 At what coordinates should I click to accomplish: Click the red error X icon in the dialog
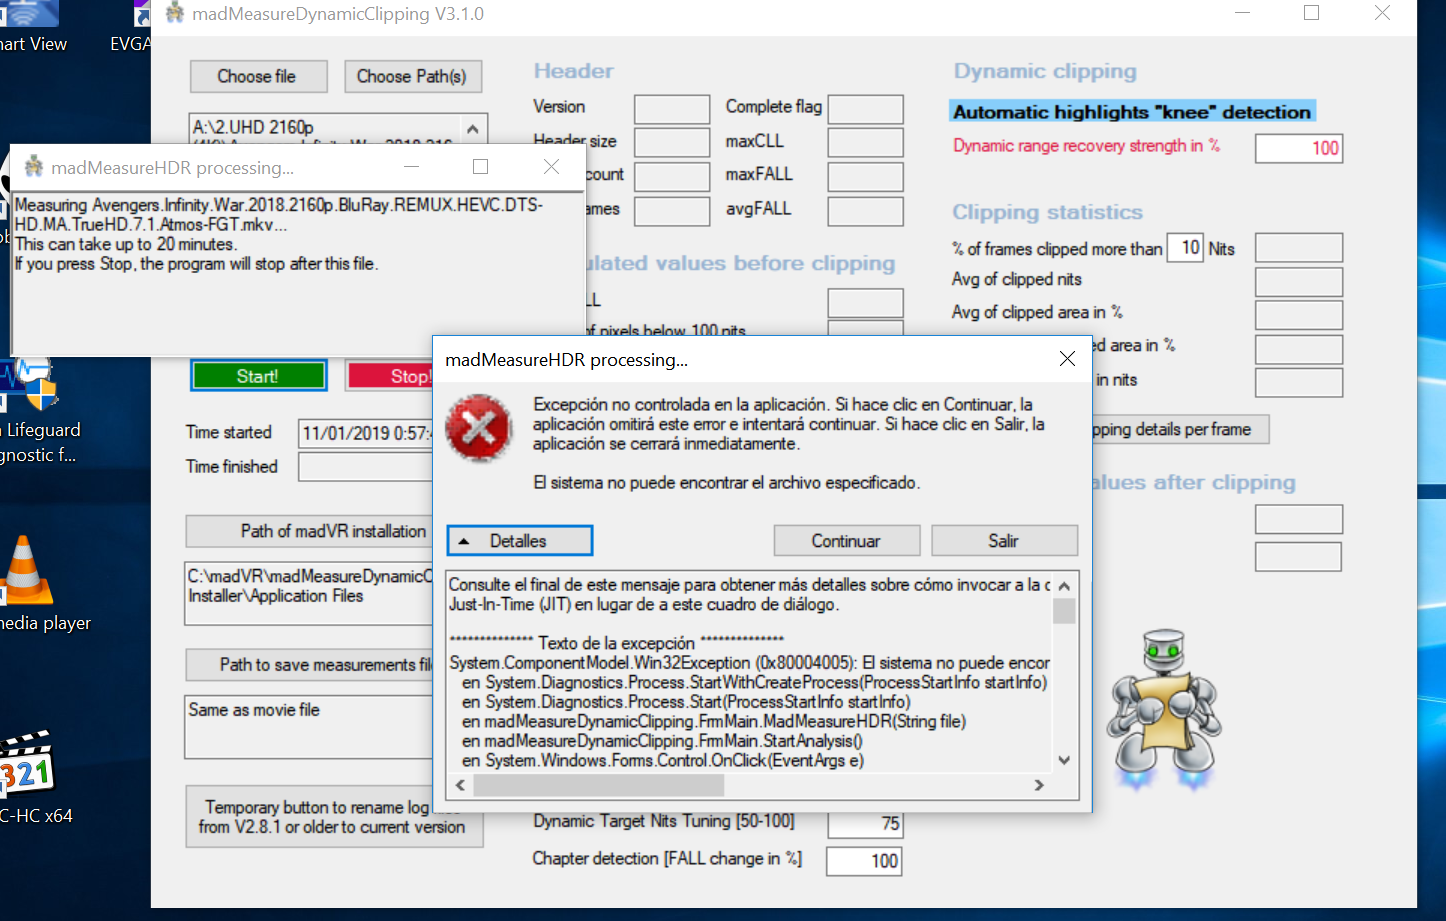pos(479,428)
